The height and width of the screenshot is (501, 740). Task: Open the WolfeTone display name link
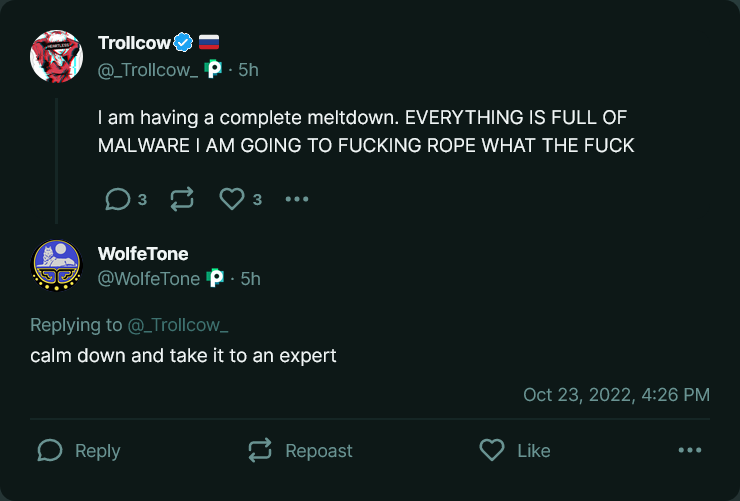coord(143,254)
